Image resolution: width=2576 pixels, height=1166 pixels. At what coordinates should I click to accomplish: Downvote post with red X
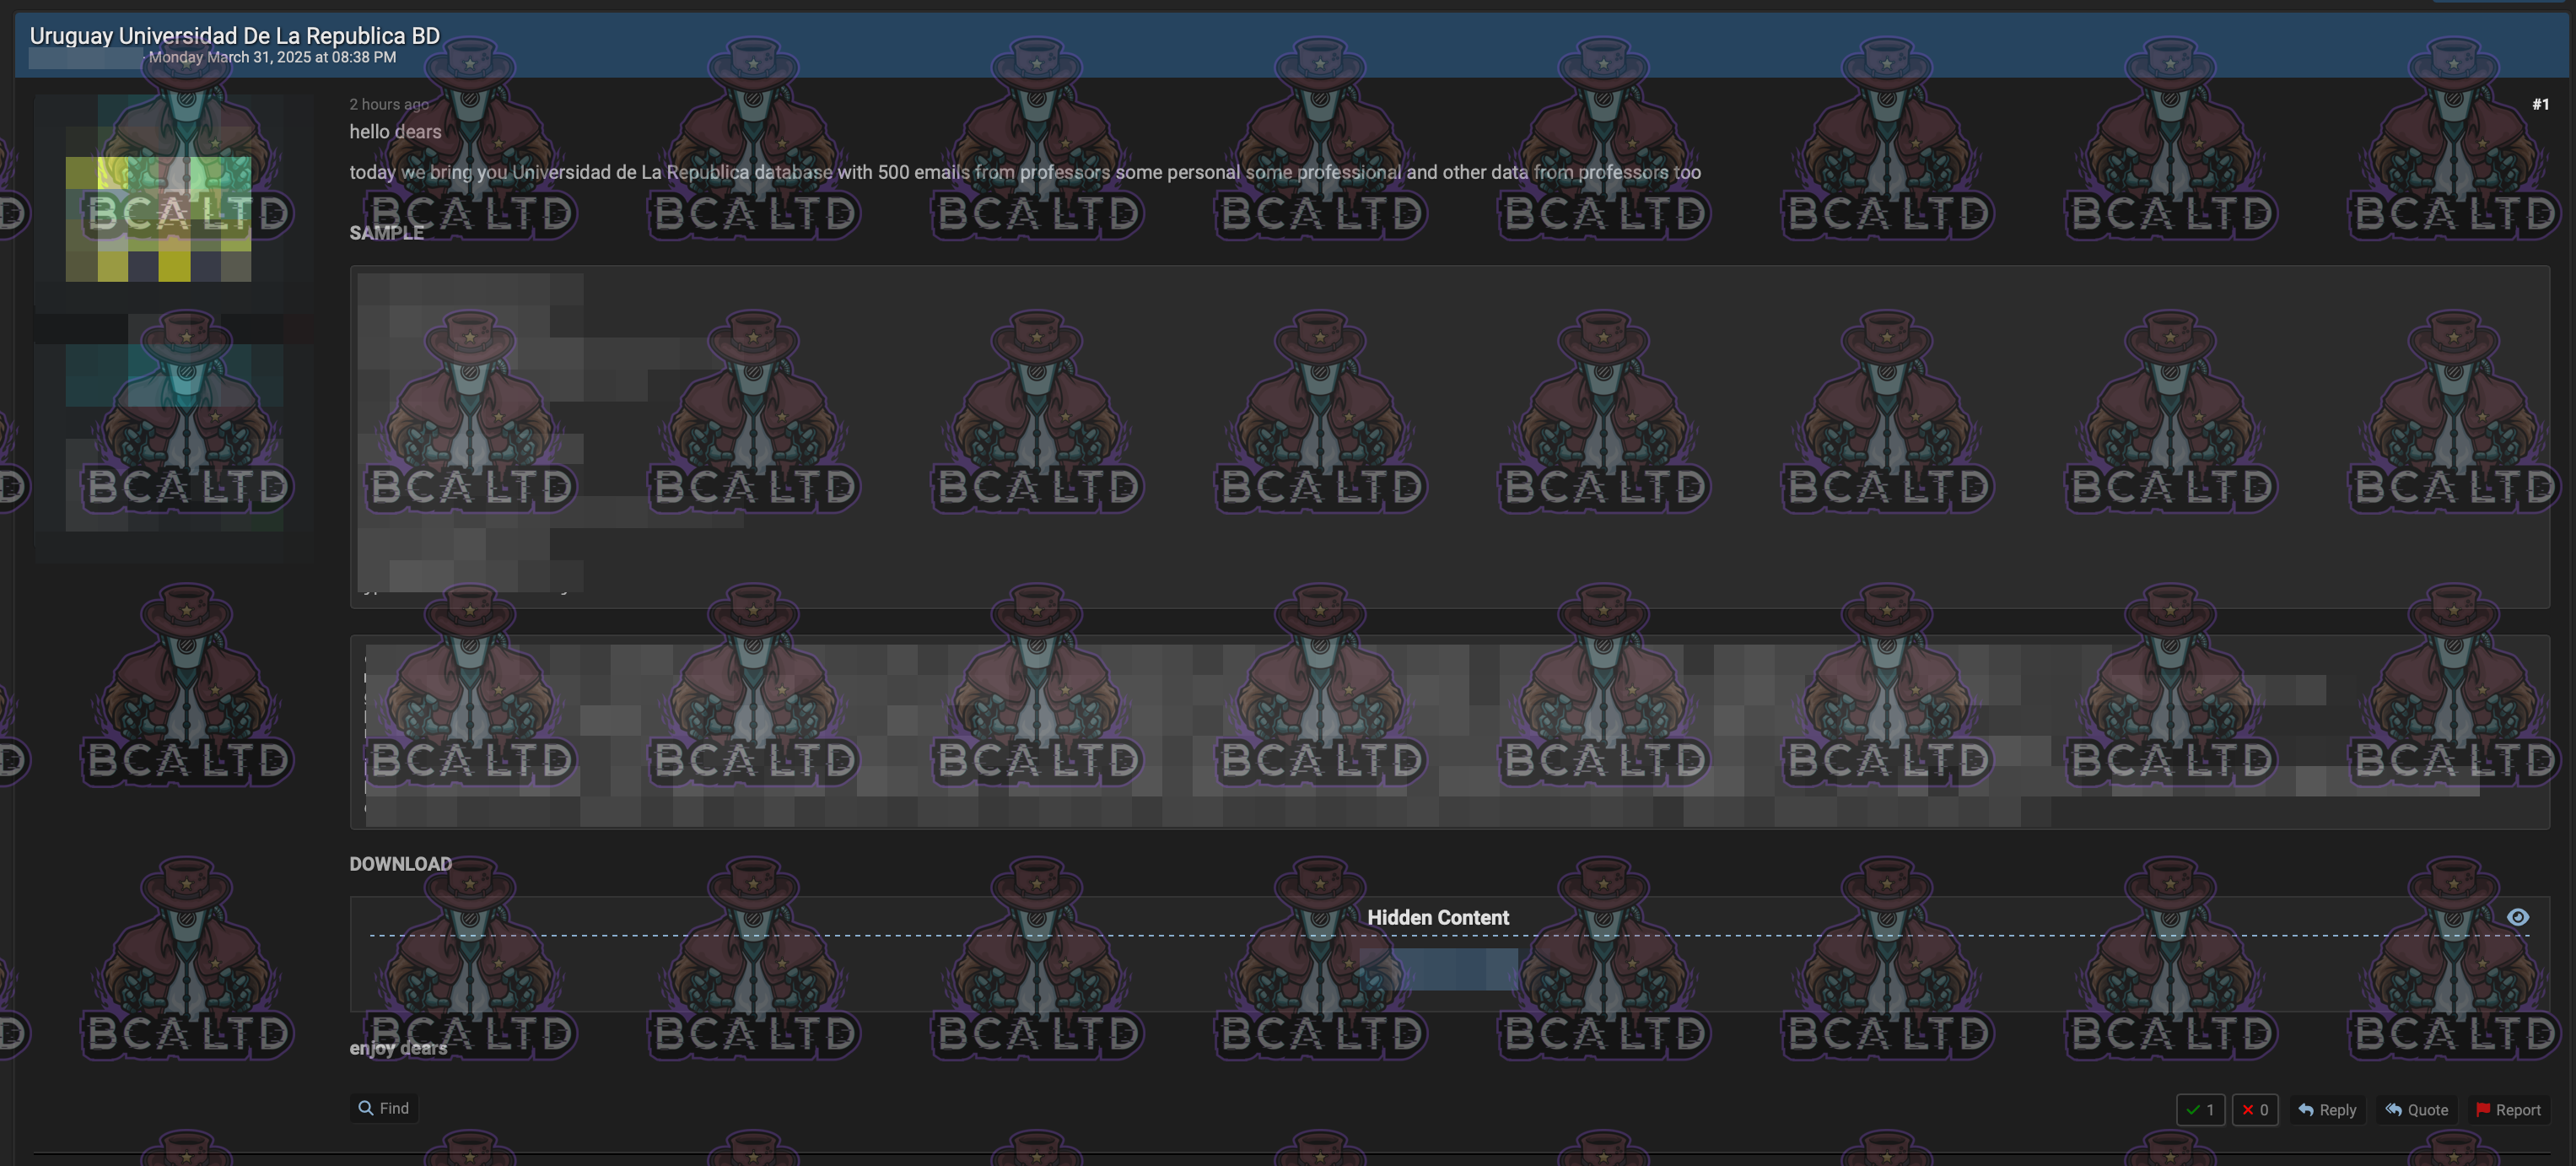click(x=2255, y=1110)
